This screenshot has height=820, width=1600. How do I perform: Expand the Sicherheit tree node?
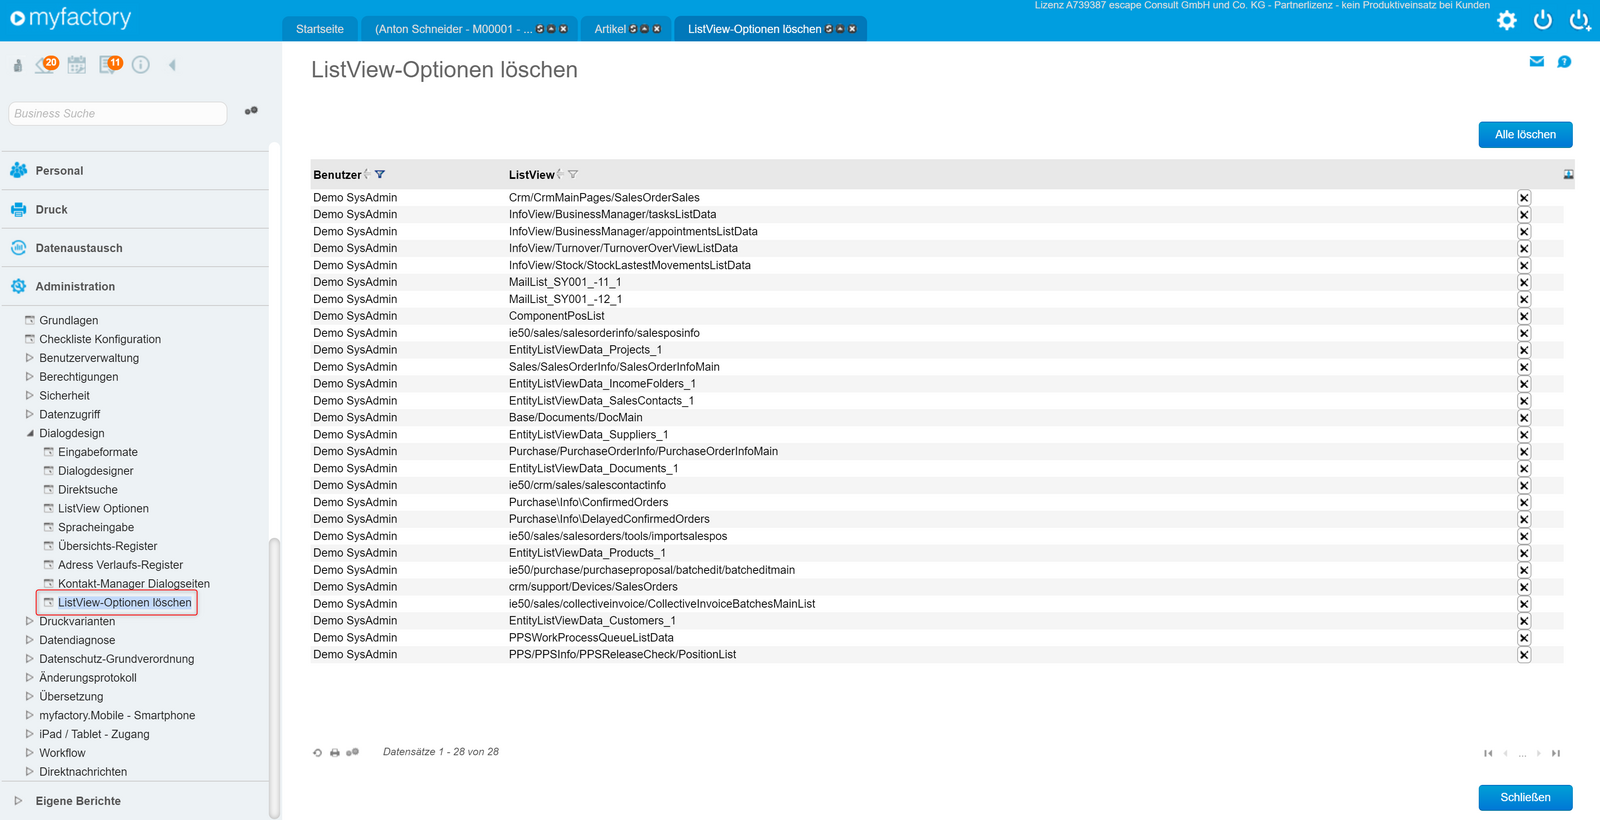(x=29, y=396)
